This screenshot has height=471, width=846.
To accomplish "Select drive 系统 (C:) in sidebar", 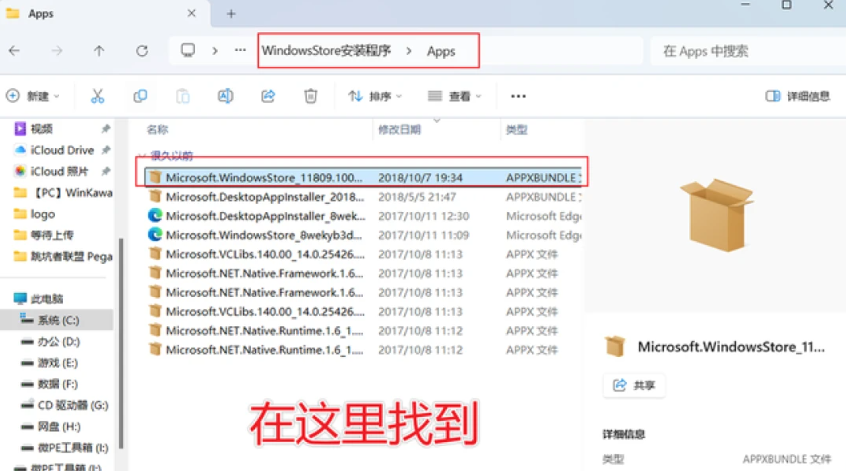I will (57, 320).
